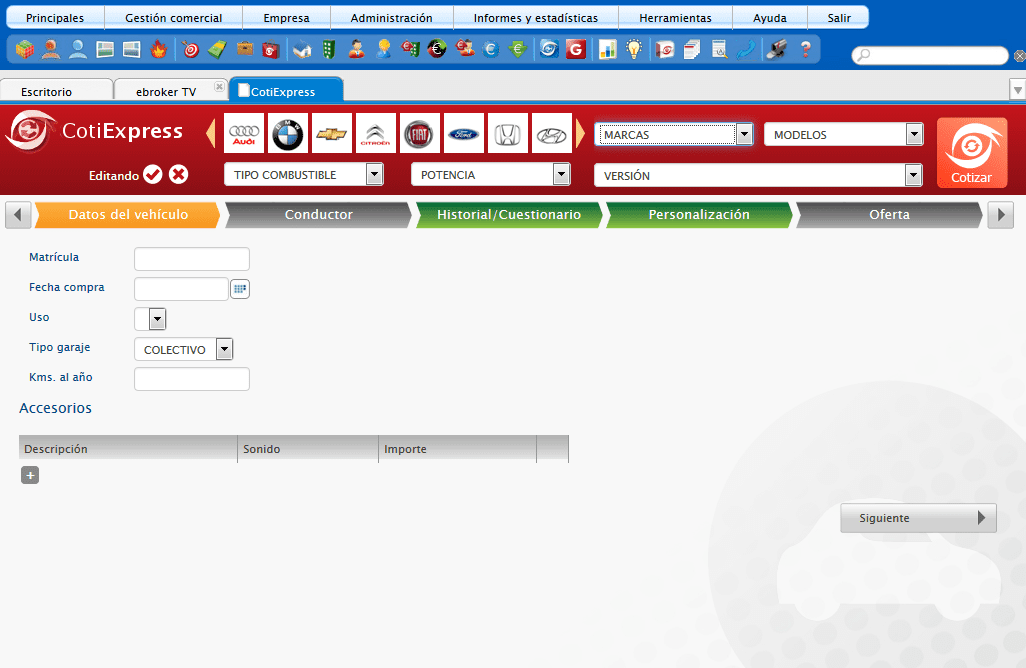Confirm editing with the checkmark icon
The width and height of the screenshot is (1026, 668).
coord(153,175)
